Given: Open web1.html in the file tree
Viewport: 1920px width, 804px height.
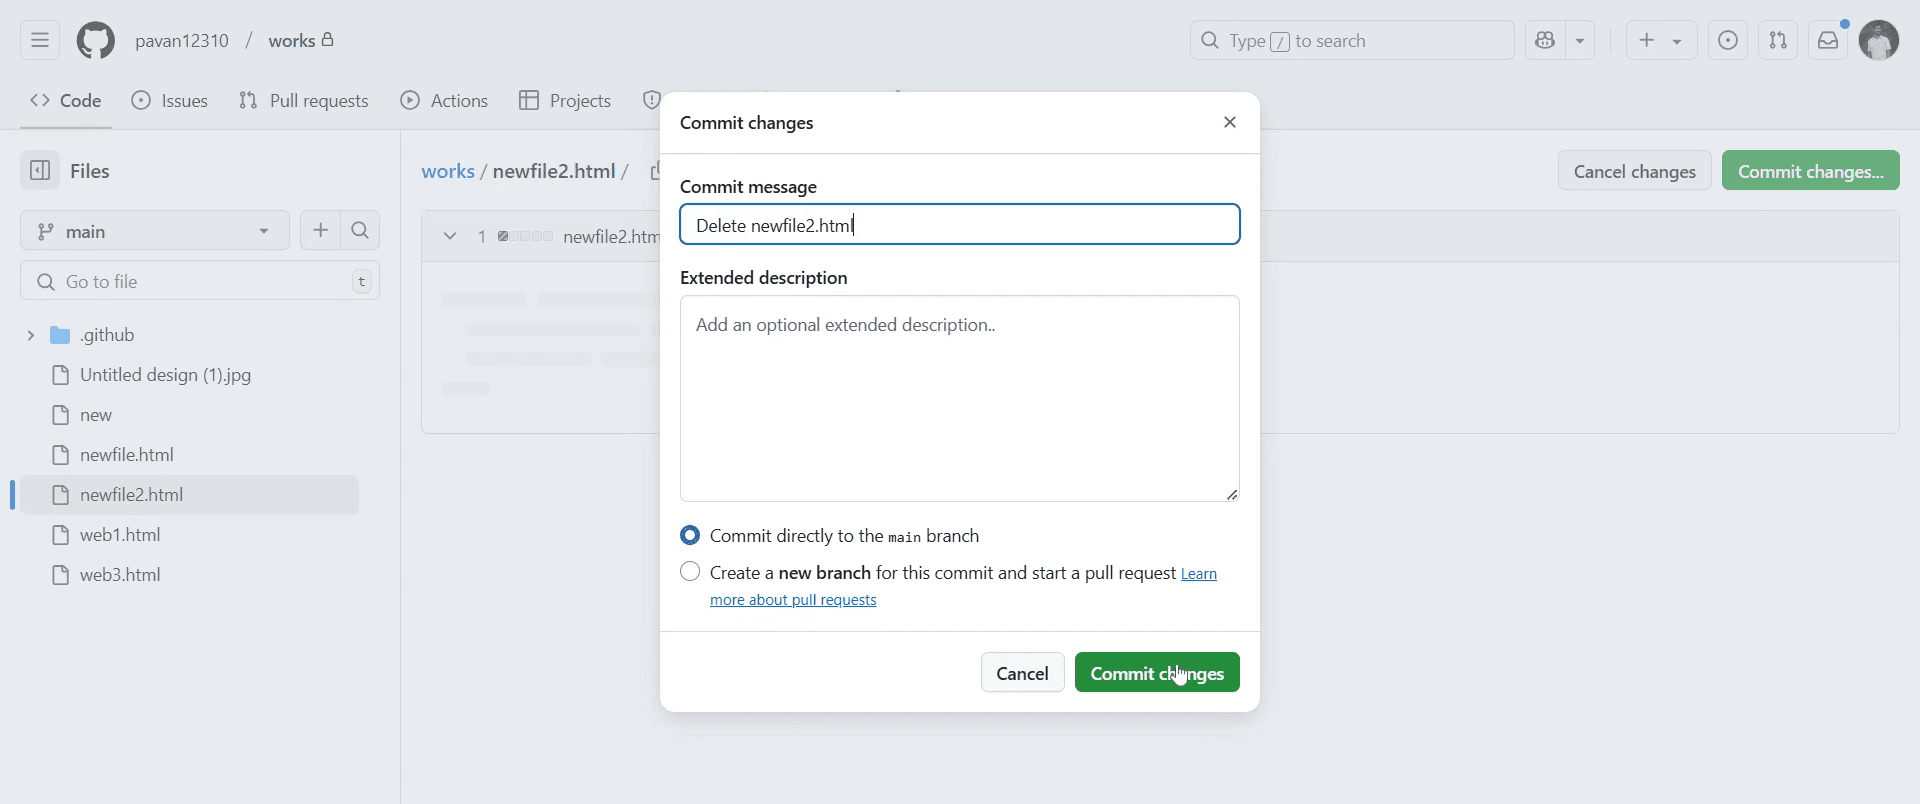Looking at the screenshot, I should [120, 535].
